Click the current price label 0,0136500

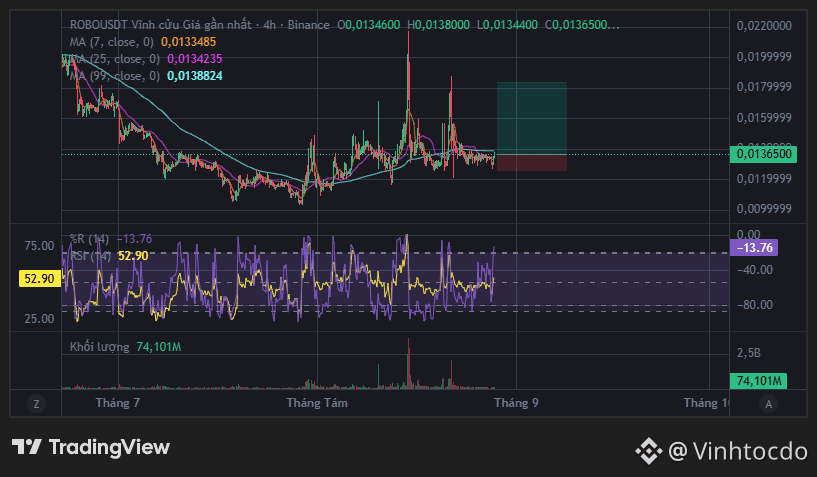[763, 154]
